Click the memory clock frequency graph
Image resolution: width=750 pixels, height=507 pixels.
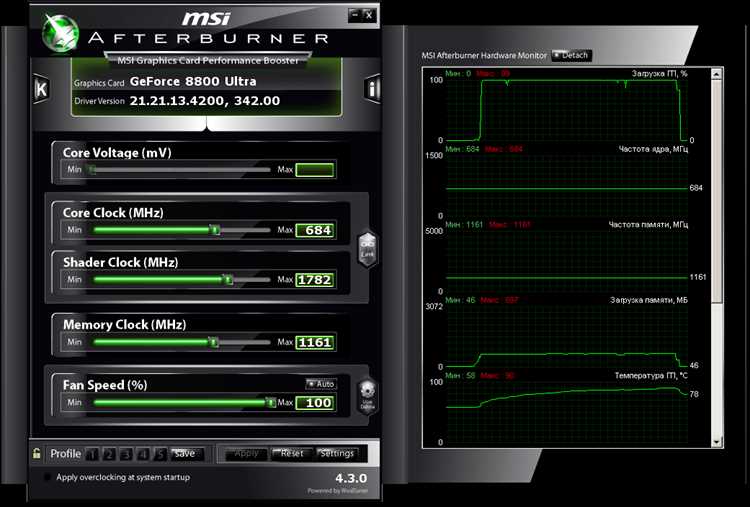pyautogui.click(x=567, y=261)
